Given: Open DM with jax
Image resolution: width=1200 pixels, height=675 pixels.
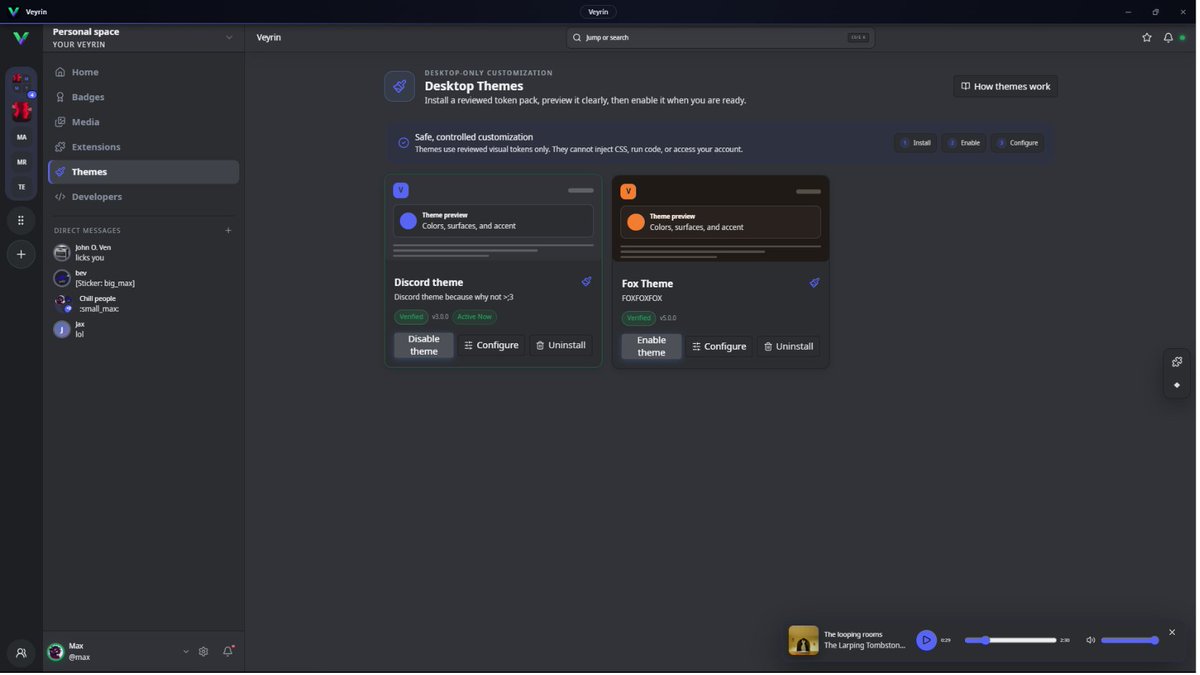Looking at the screenshot, I should [x=143, y=329].
